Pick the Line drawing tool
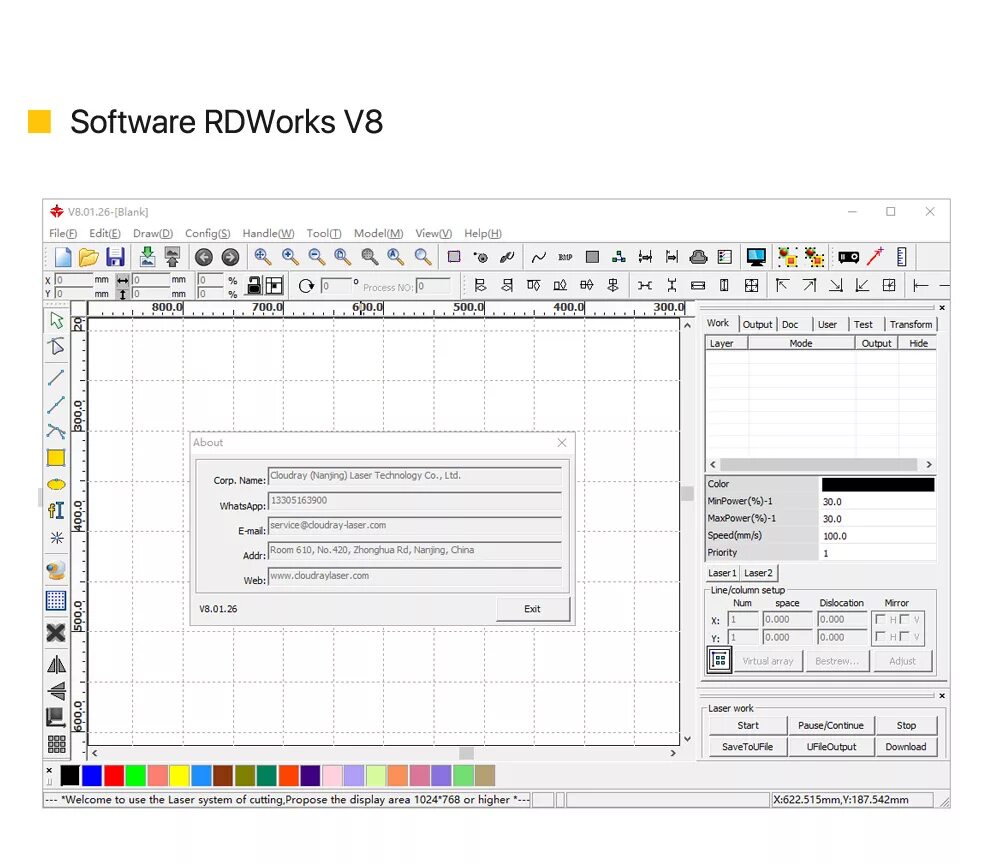The width and height of the screenshot is (1000, 865). click(x=57, y=378)
